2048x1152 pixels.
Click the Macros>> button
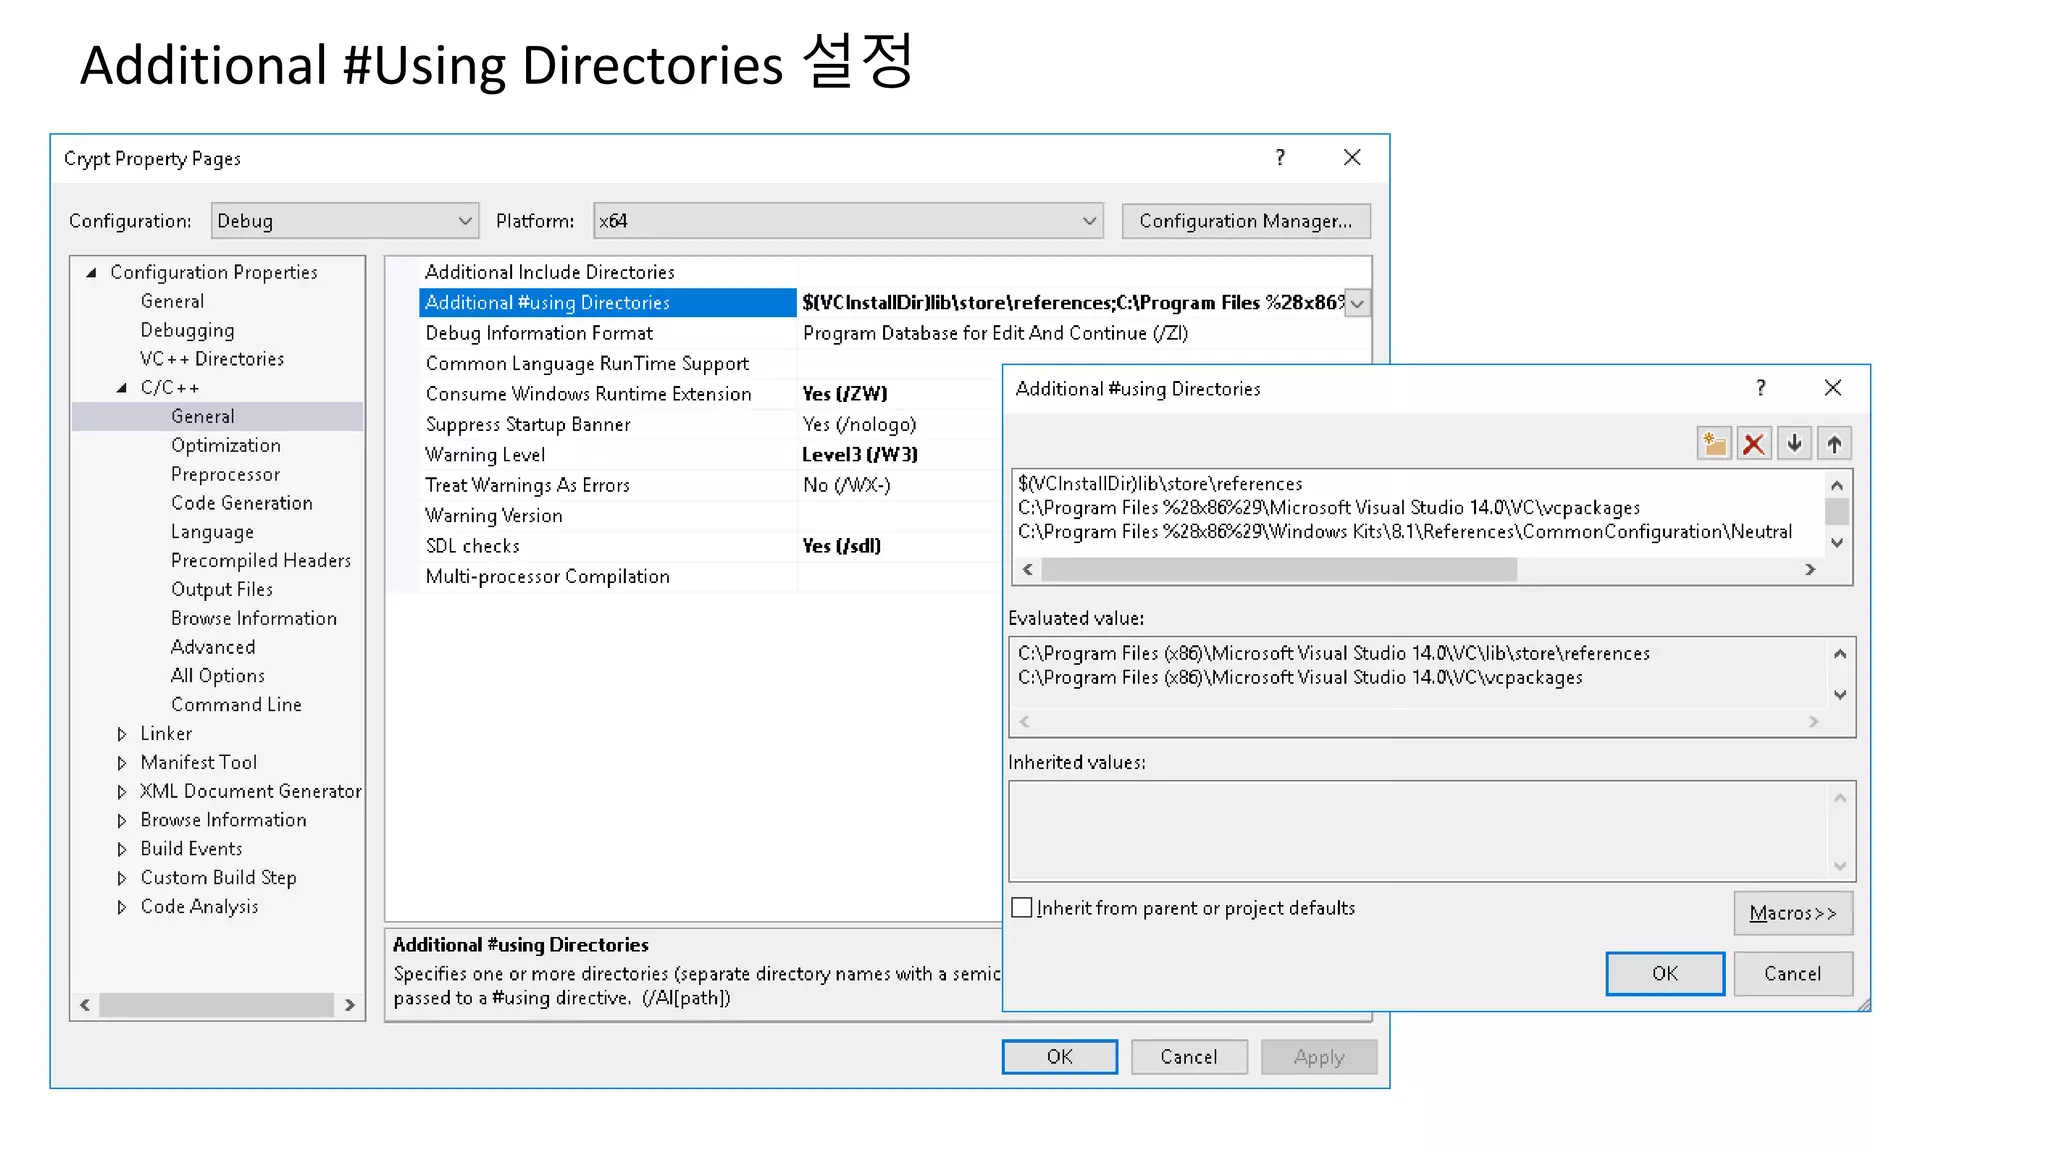1793,913
